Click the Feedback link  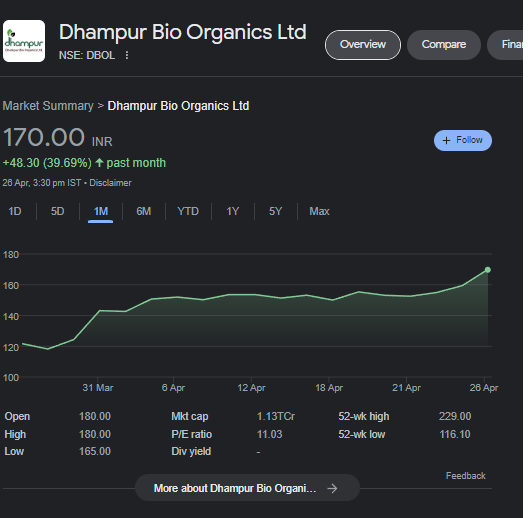(x=465, y=476)
